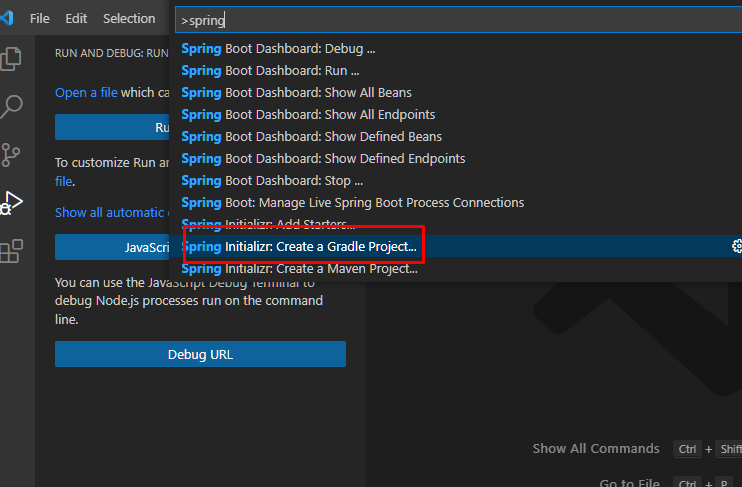
Task: Click the blue Run button under Open a file
Action: point(112,127)
